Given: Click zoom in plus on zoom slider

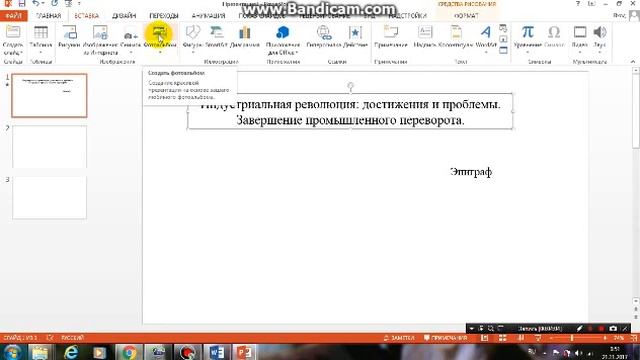Looking at the screenshot, I should coord(605,338).
